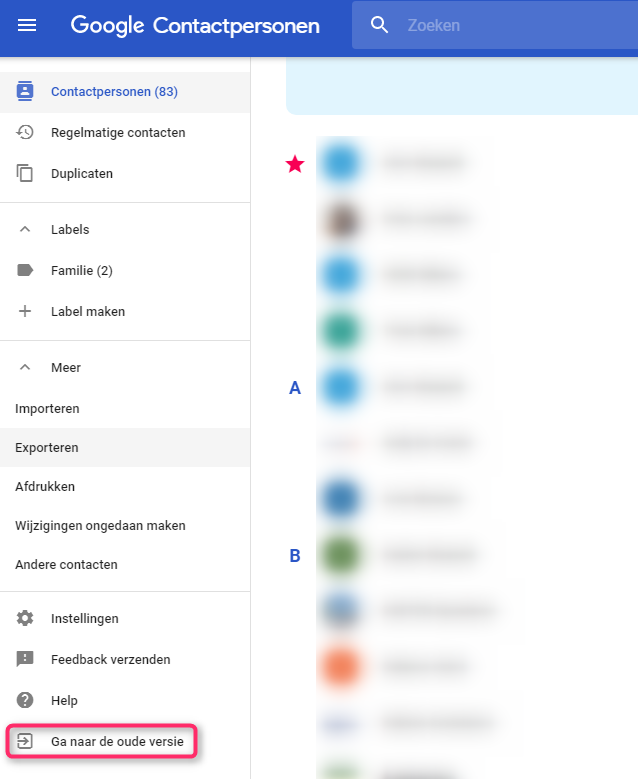Click the plus icon for Label maken
The height and width of the screenshot is (779, 638).
pyautogui.click(x=25, y=311)
